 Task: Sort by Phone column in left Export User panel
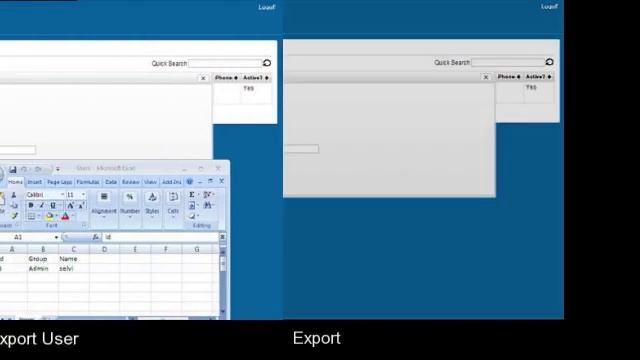[227, 78]
